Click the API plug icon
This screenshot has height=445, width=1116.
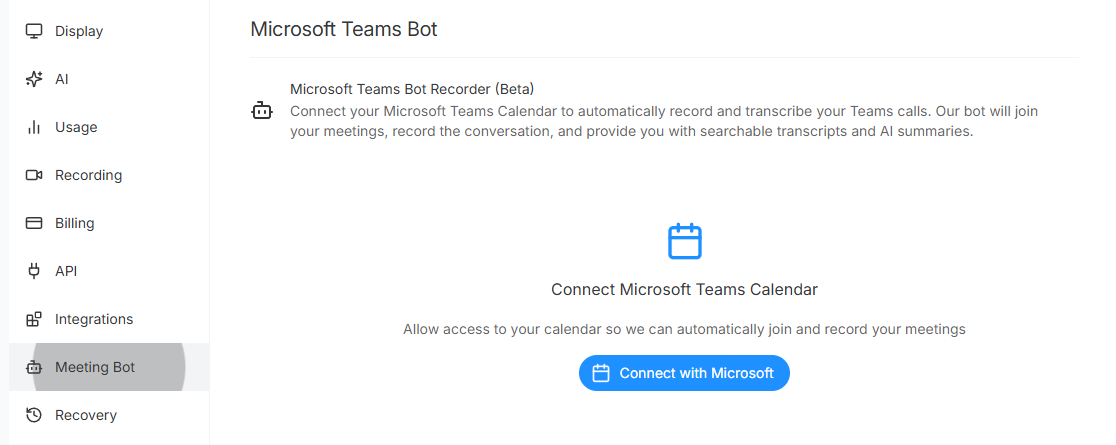click(34, 271)
